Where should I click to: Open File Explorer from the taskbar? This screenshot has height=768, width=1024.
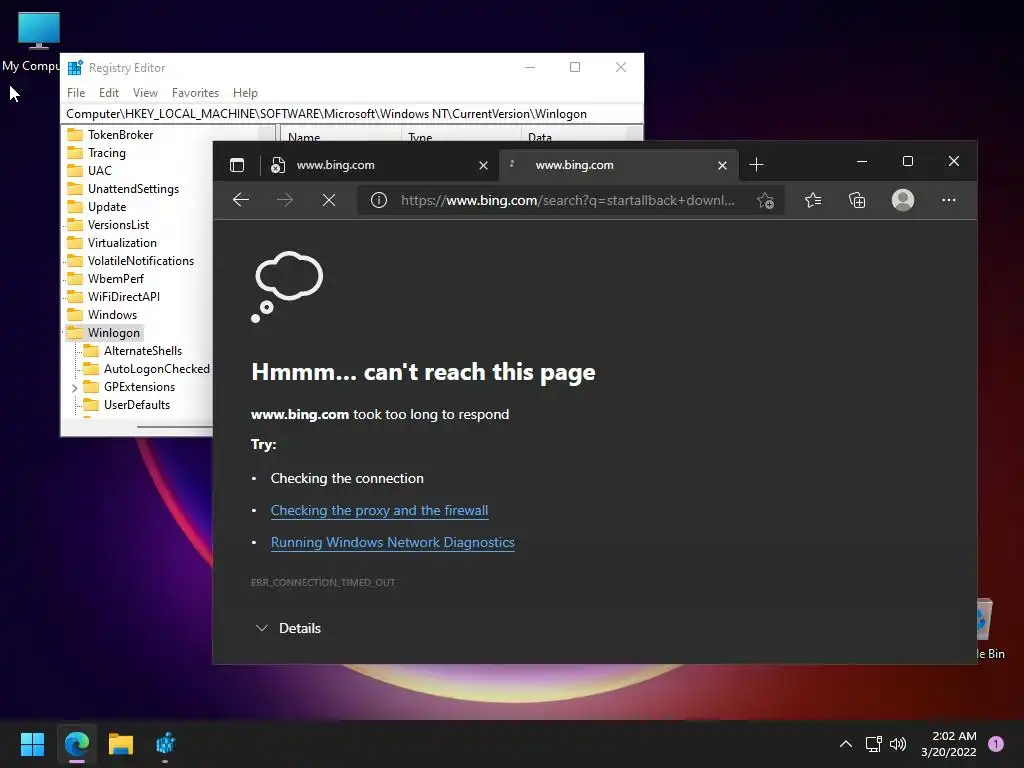point(121,744)
